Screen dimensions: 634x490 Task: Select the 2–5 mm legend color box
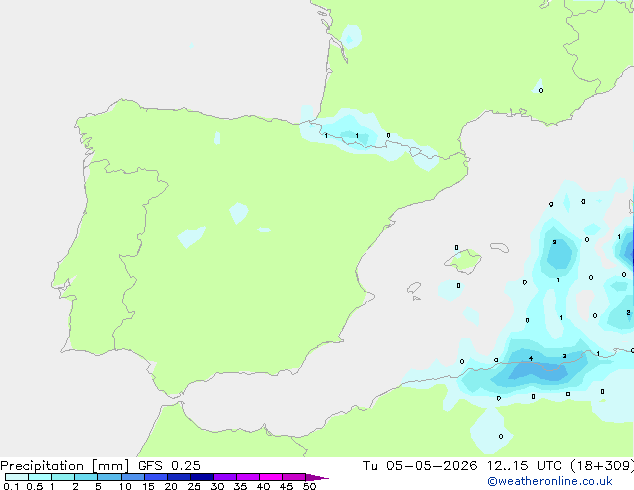point(86,477)
